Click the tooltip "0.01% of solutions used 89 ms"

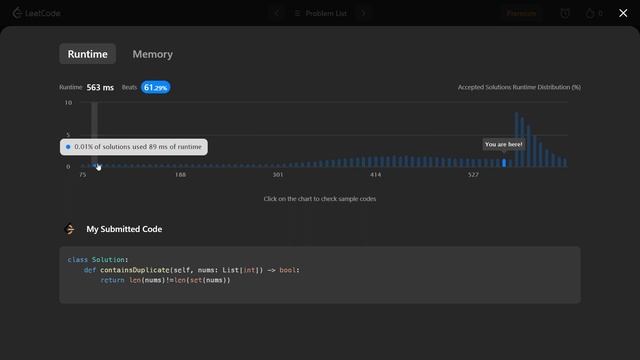[x=134, y=147]
